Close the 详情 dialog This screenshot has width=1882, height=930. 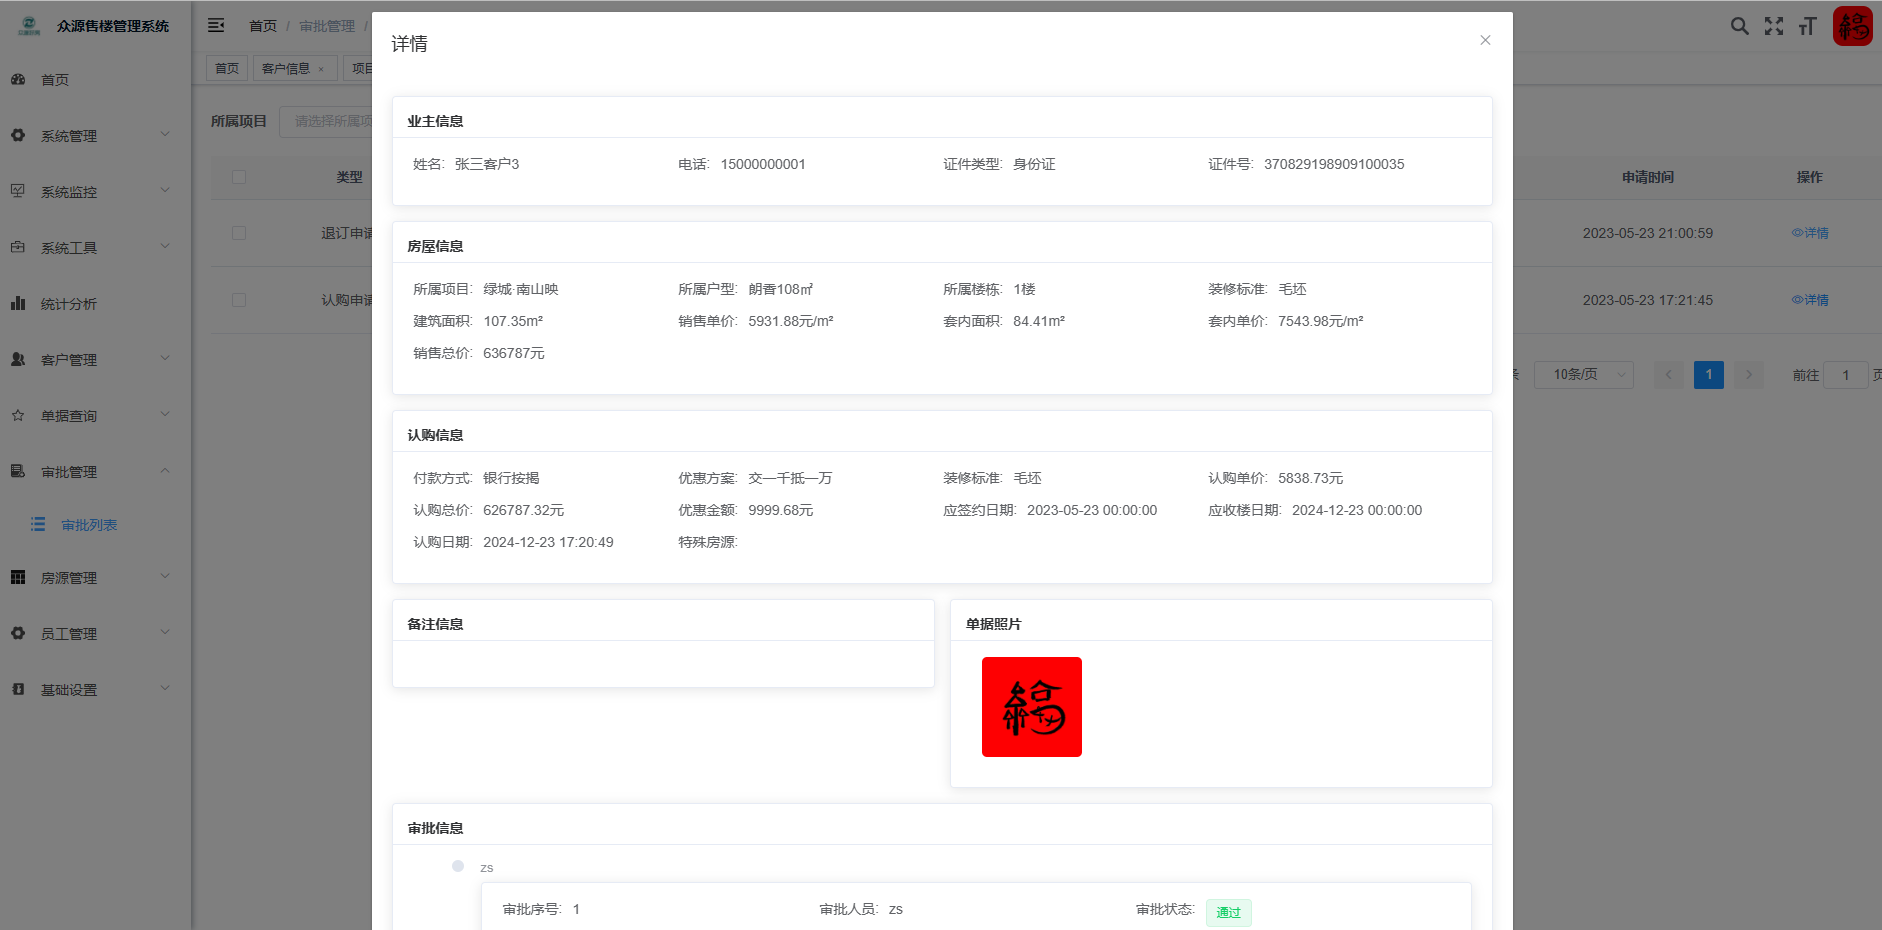pyautogui.click(x=1485, y=40)
